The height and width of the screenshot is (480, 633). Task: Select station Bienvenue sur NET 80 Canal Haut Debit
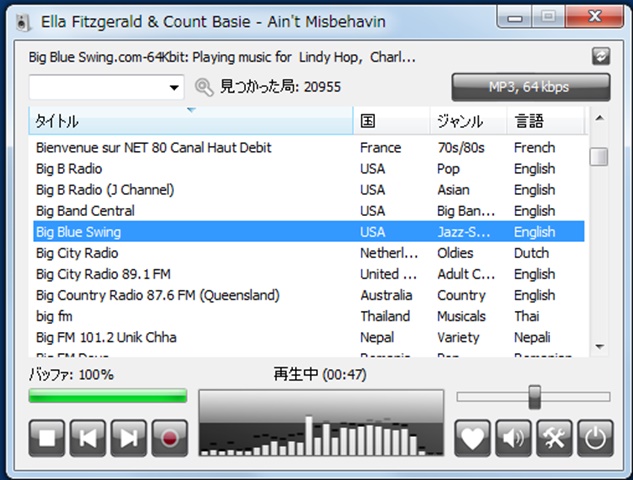[309, 148]
